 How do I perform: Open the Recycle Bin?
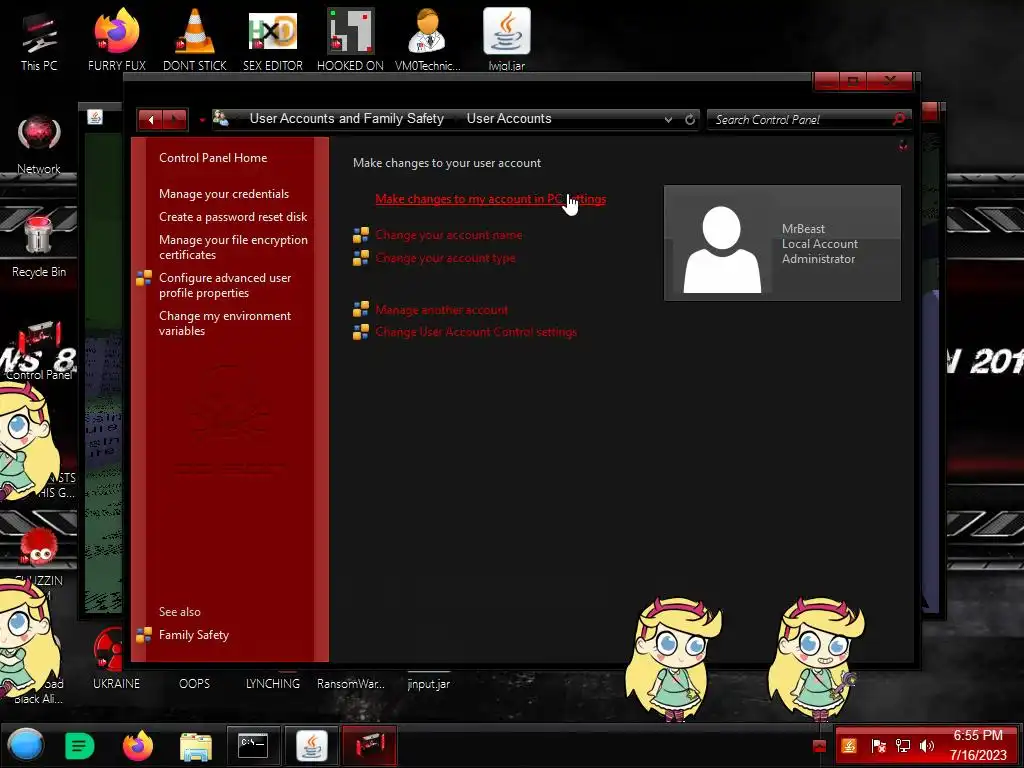39,247
